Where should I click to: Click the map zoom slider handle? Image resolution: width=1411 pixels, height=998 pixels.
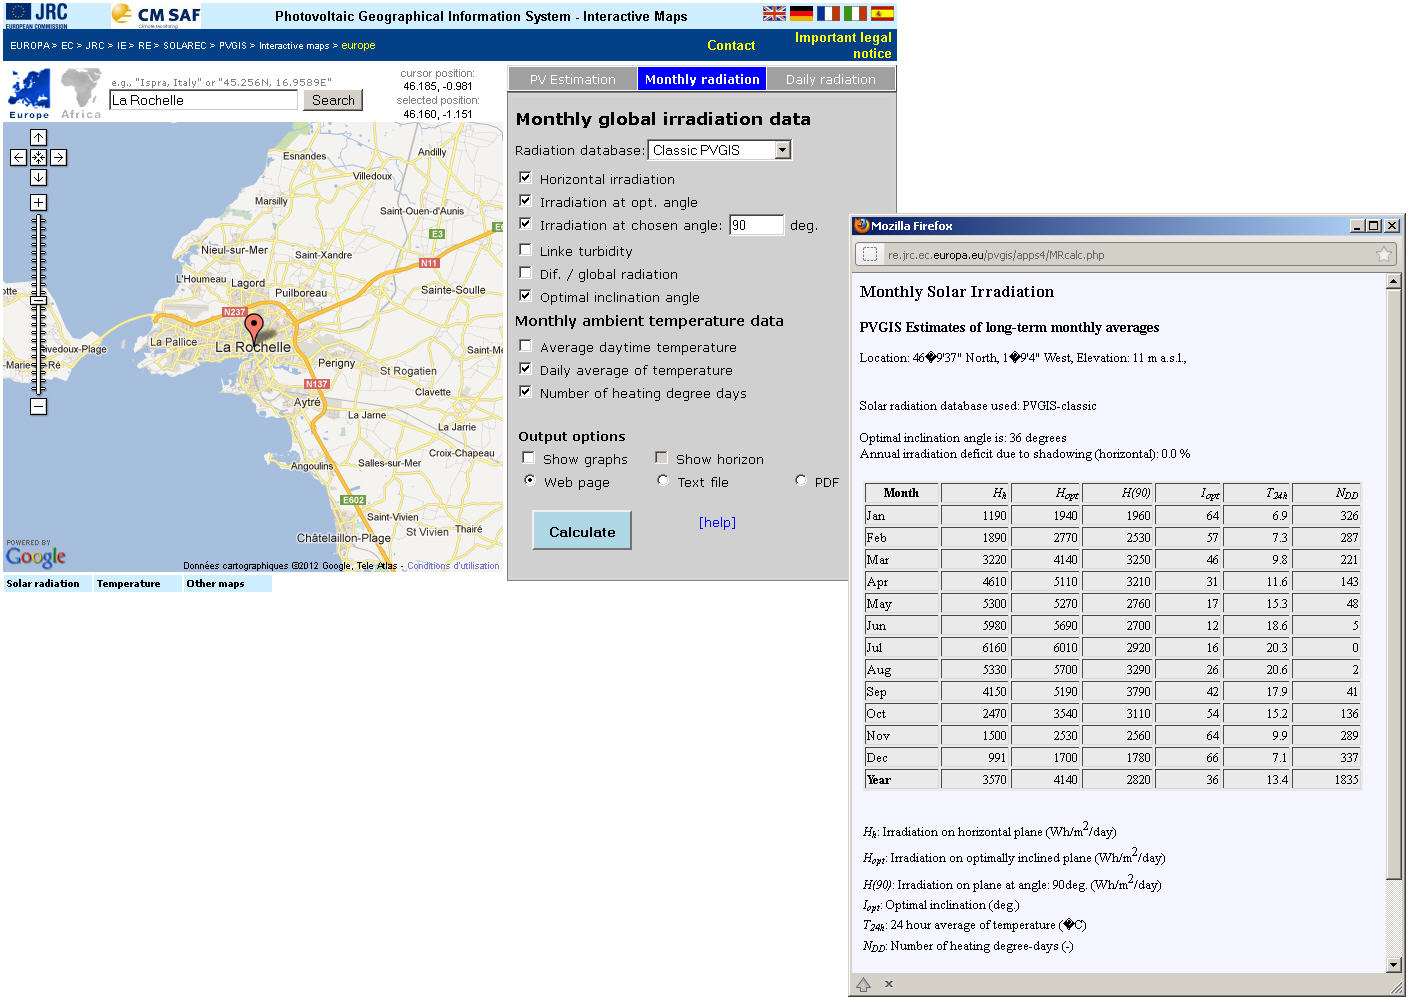38,300
